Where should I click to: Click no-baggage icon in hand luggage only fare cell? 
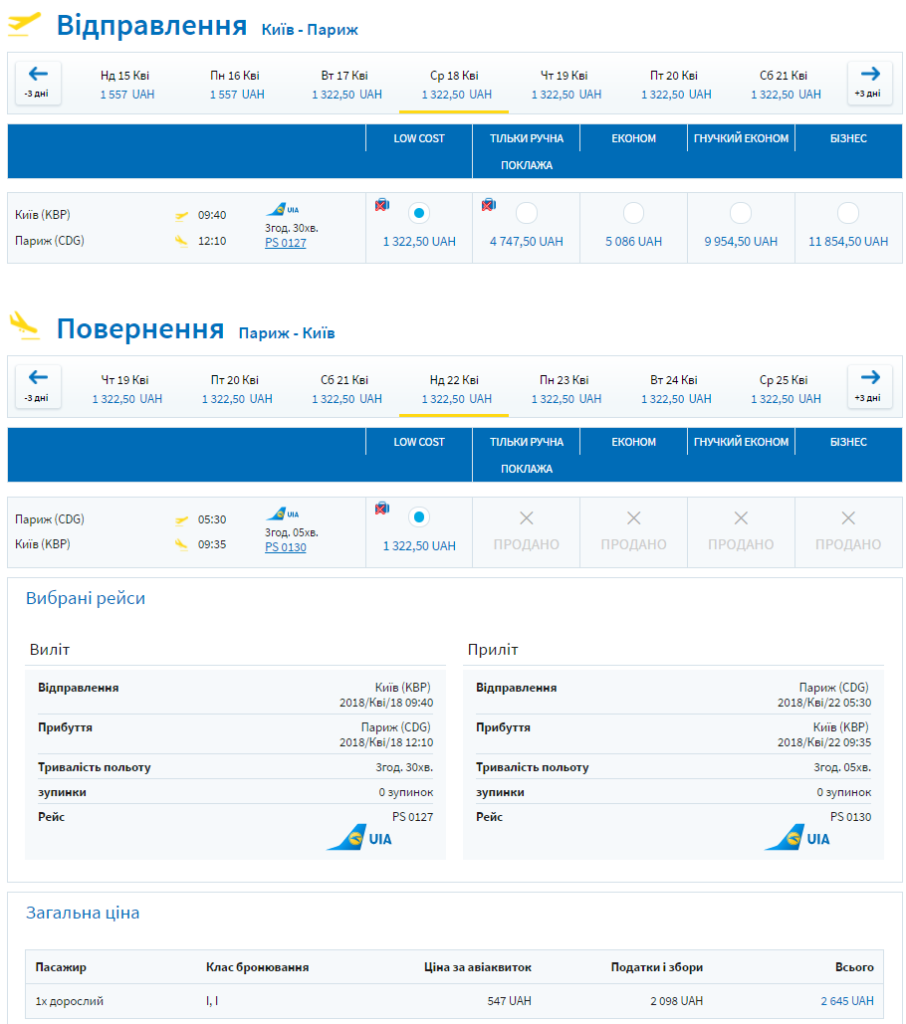[489, 205]
